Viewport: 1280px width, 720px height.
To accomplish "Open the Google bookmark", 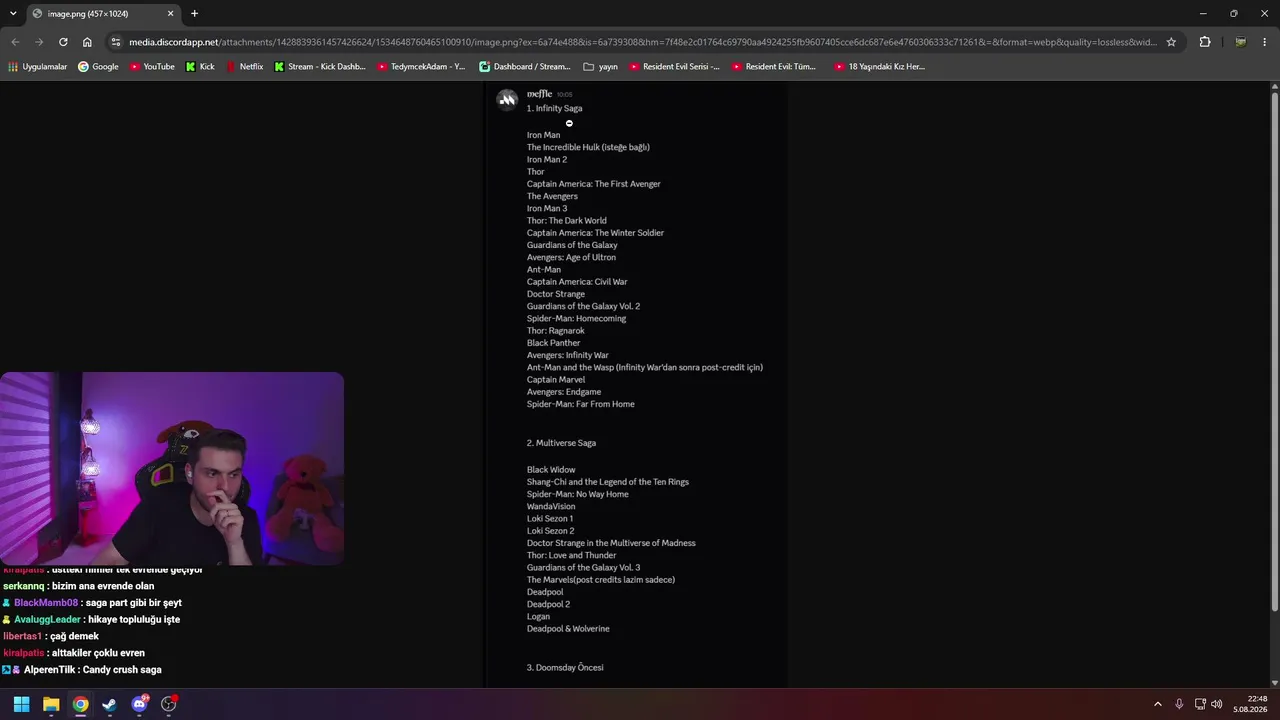I will [x=98, y=67].
